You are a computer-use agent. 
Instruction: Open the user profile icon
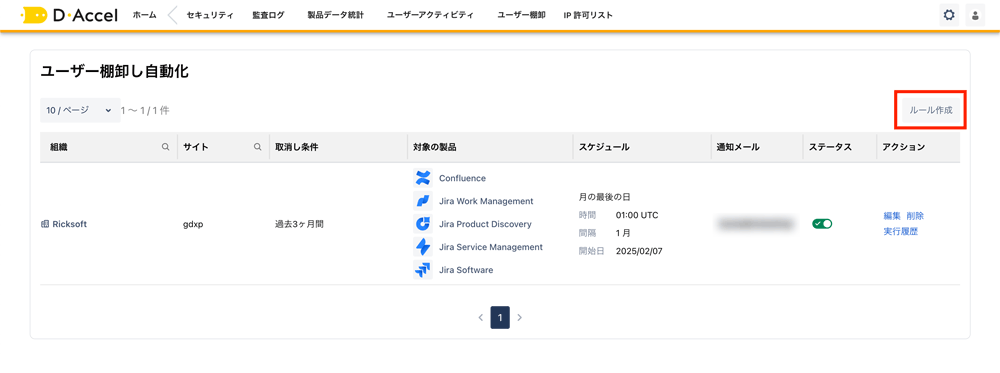[975, 15]
